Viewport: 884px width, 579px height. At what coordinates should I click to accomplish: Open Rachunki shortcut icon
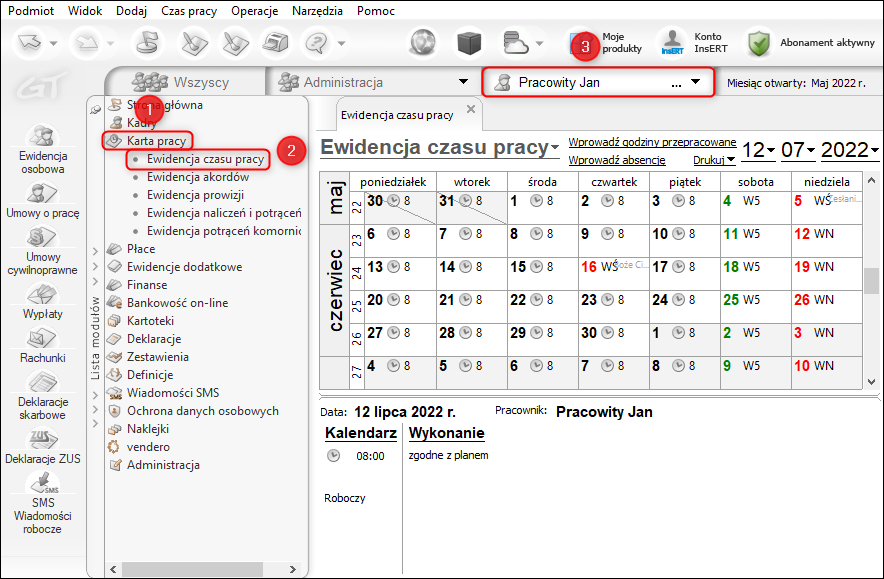pos(42,338)
